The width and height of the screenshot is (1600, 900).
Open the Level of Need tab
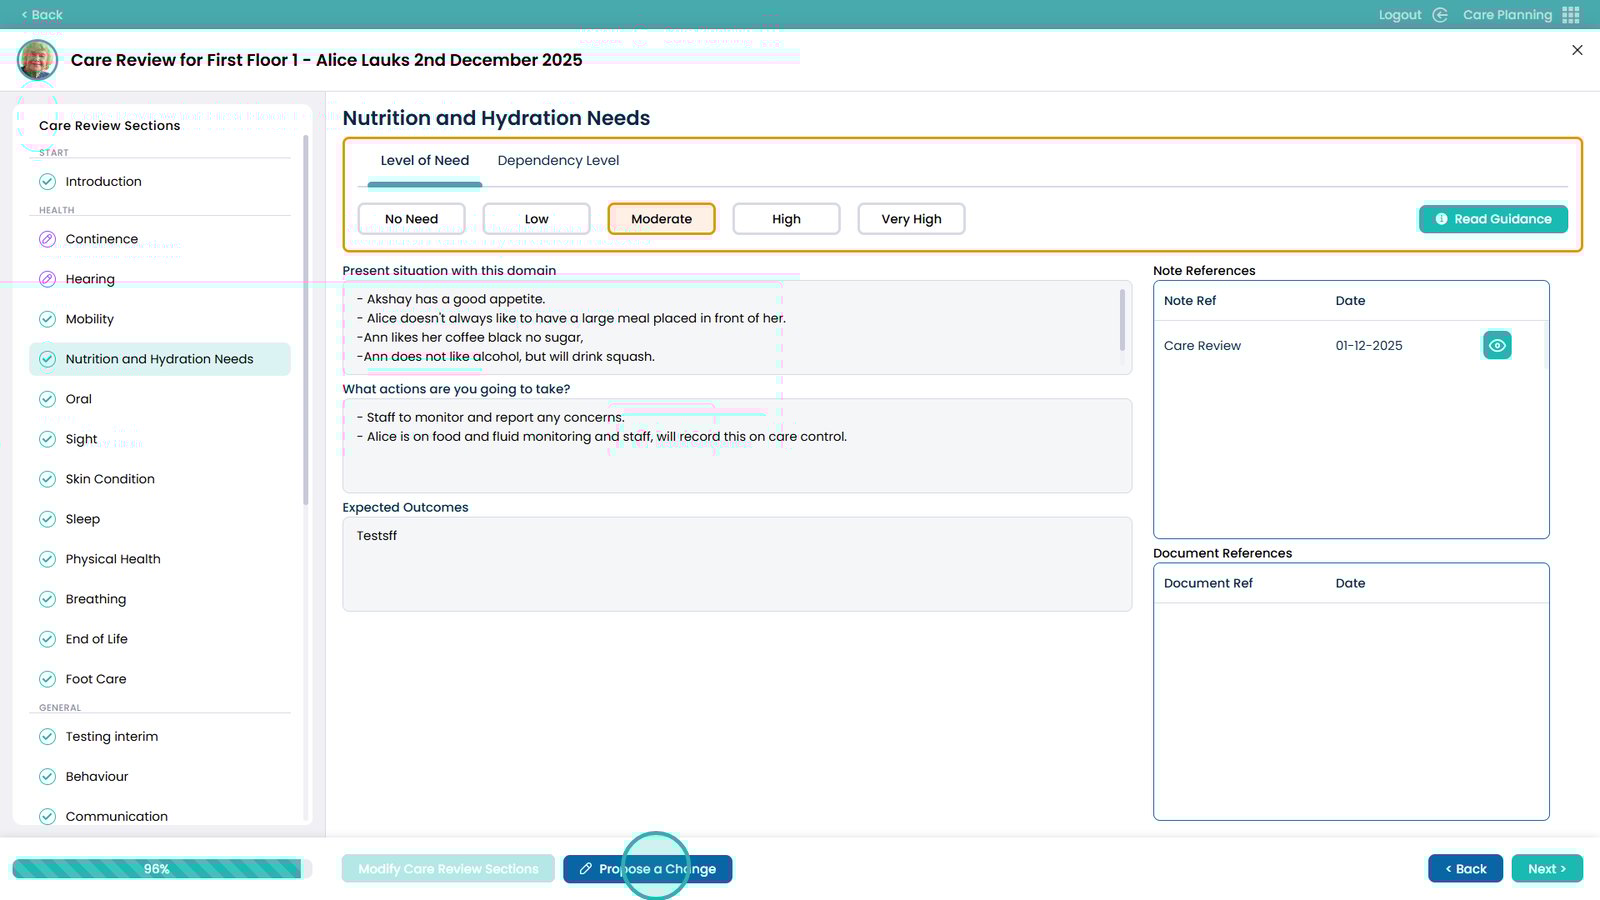coord(424,160)
